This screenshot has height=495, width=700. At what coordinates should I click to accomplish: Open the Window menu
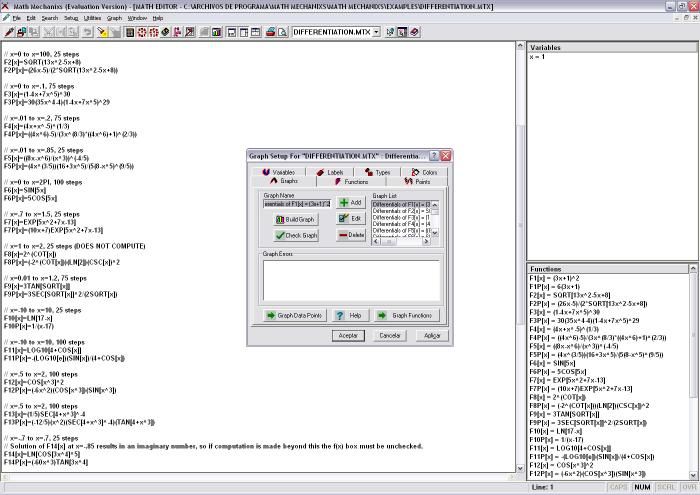(137, 18)
